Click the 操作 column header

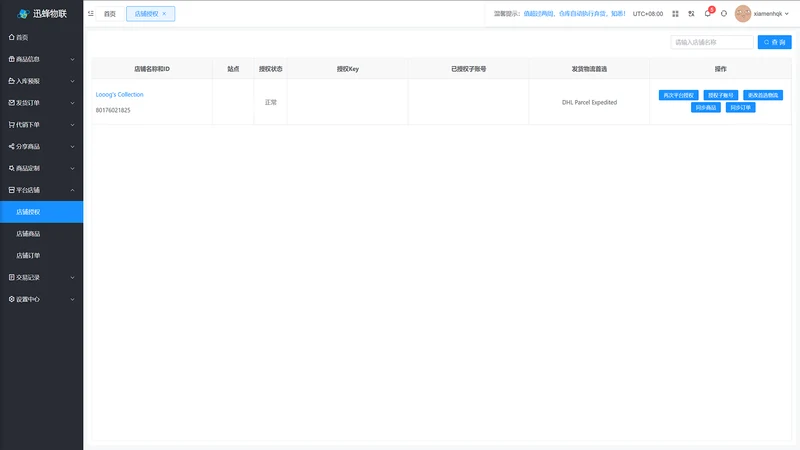tap(720, 69)
